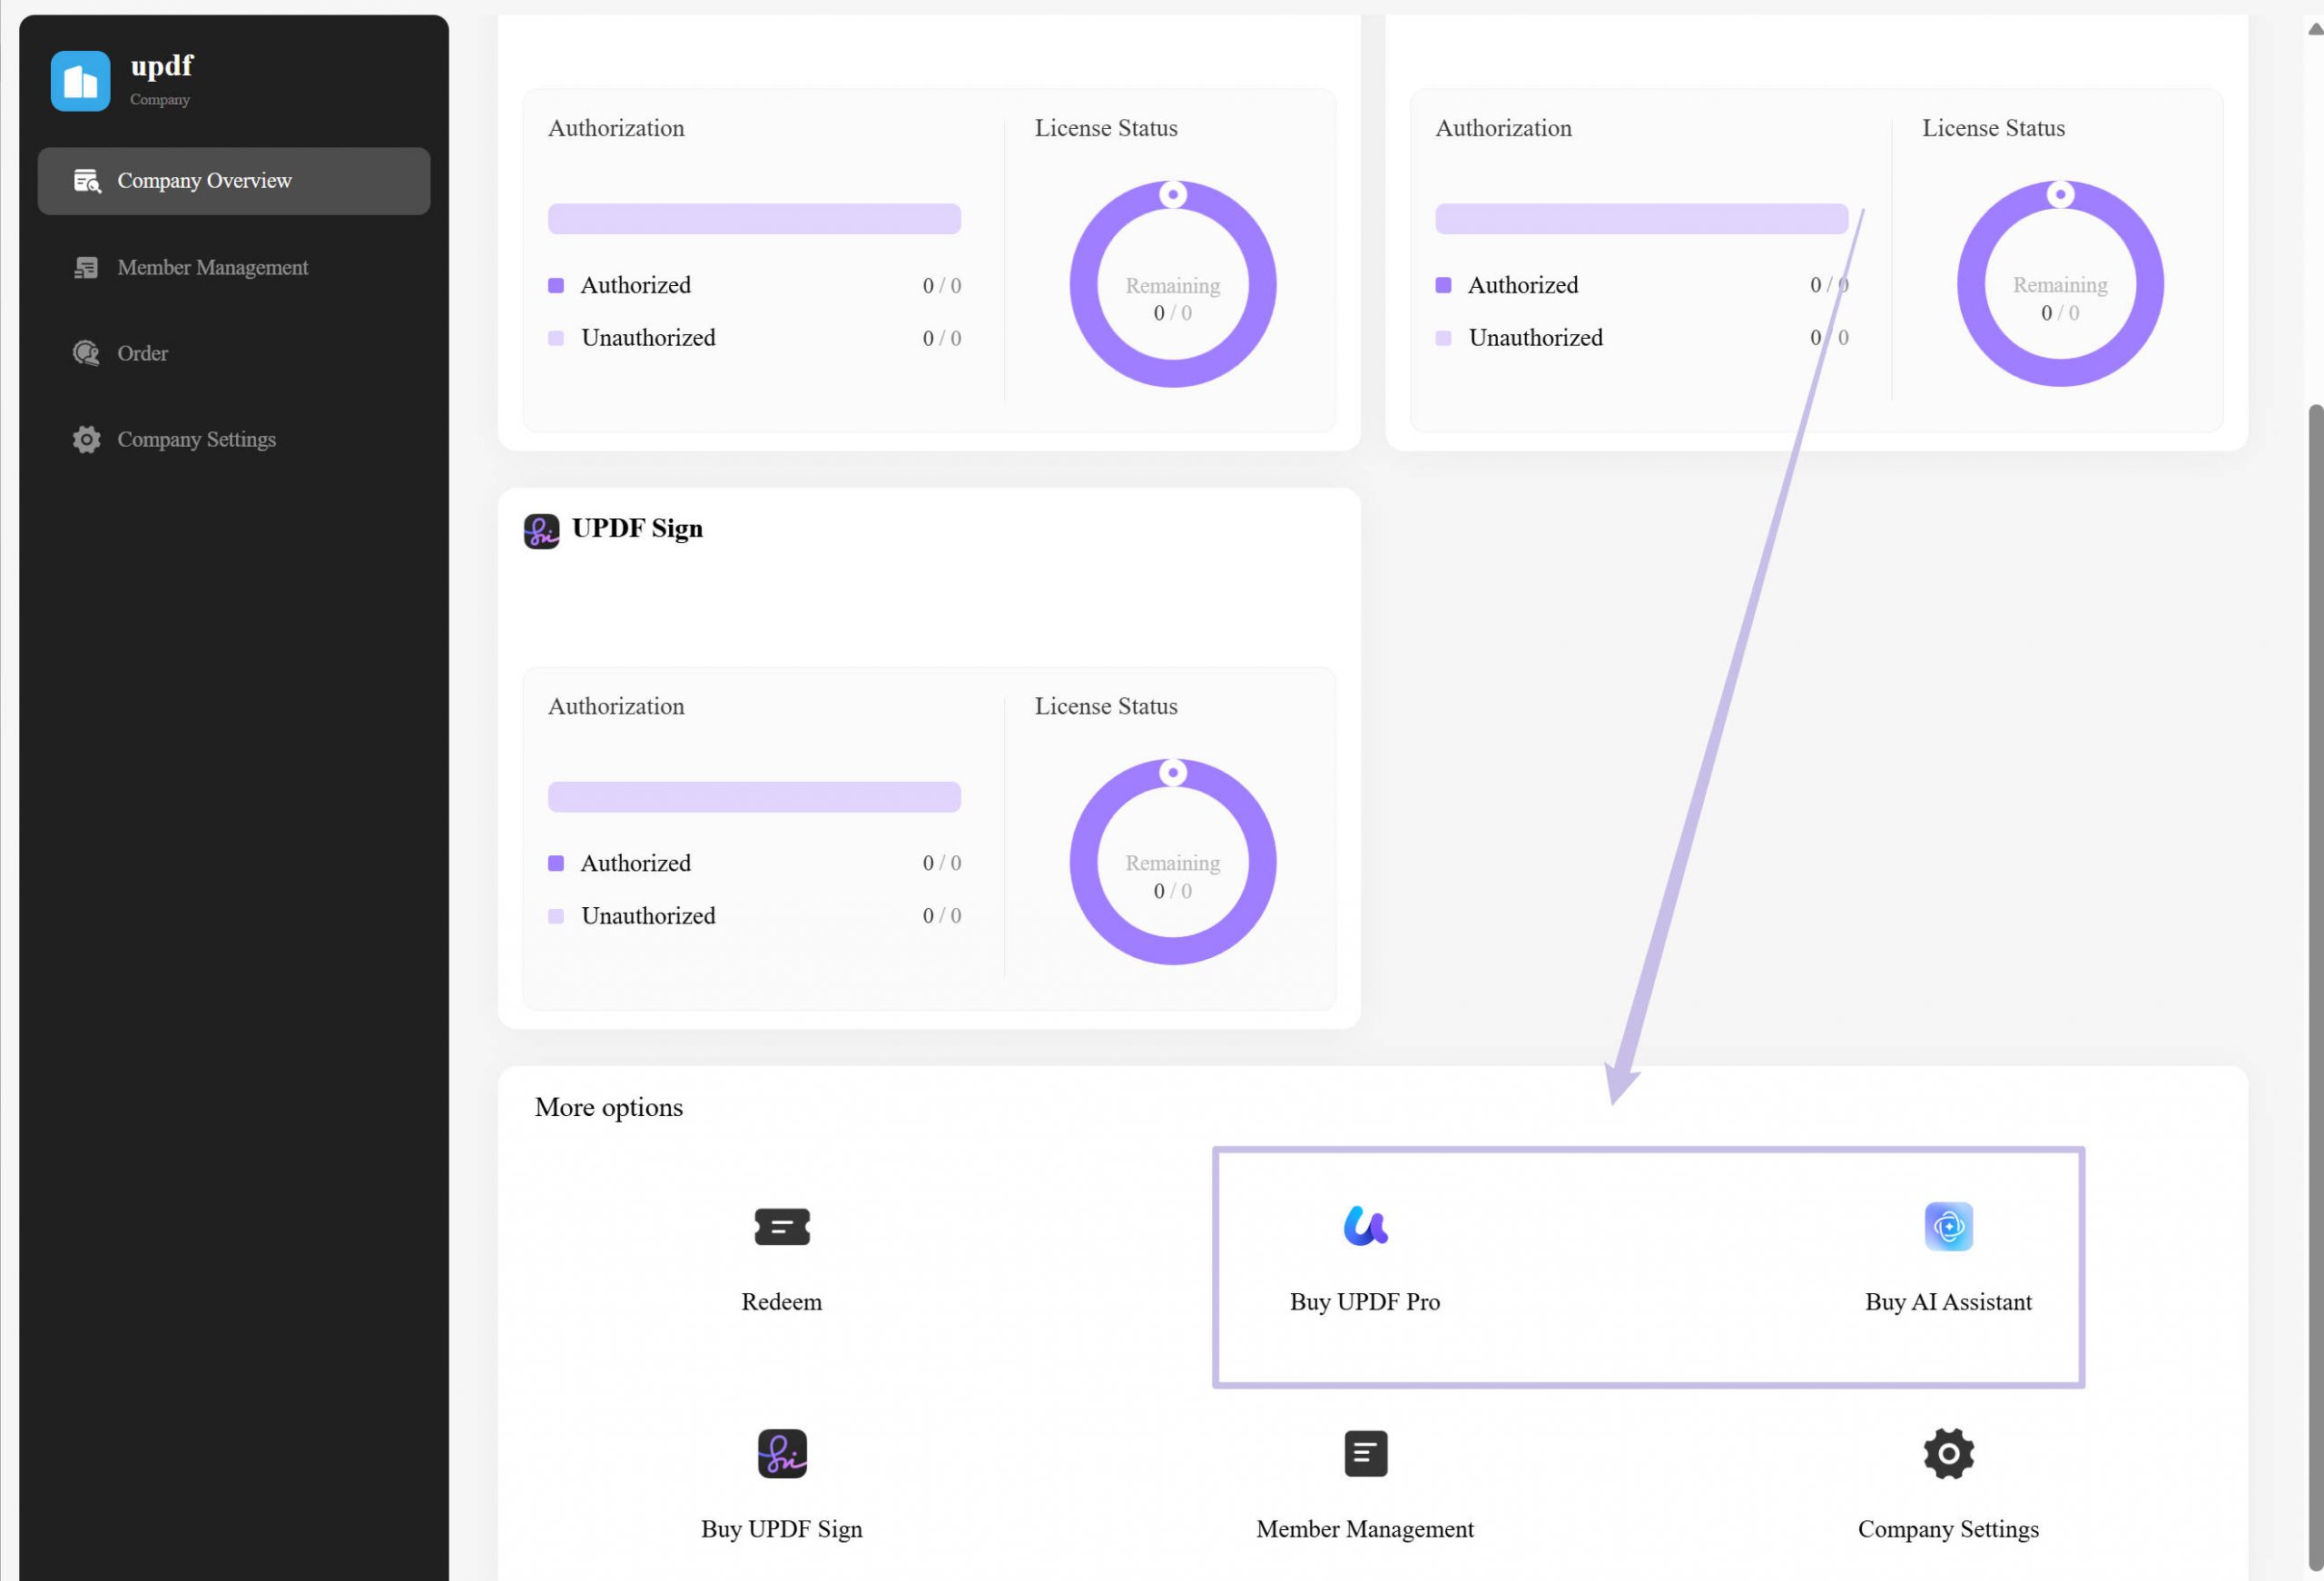2324x1581 pixels.
Task: Click the Company Settings gear in More options
Action: [1948, 1453]
